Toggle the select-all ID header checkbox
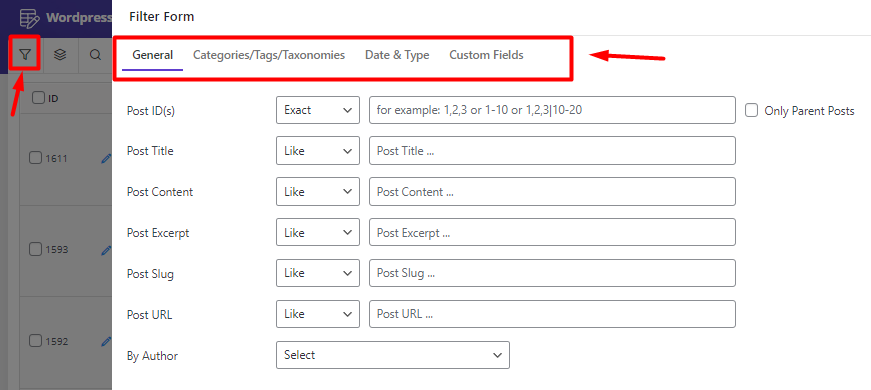The width and height of the screenshot is (871, 390). coord(38,98)
